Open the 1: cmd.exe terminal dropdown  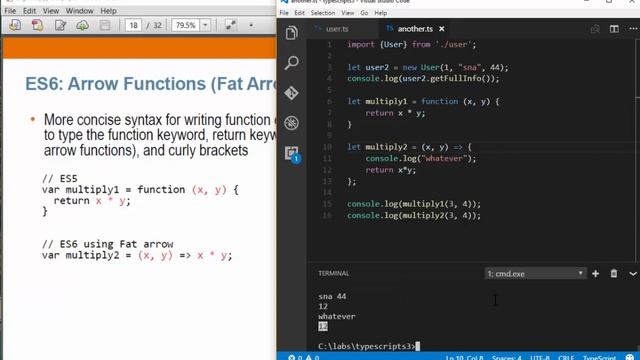coord(536,273)
